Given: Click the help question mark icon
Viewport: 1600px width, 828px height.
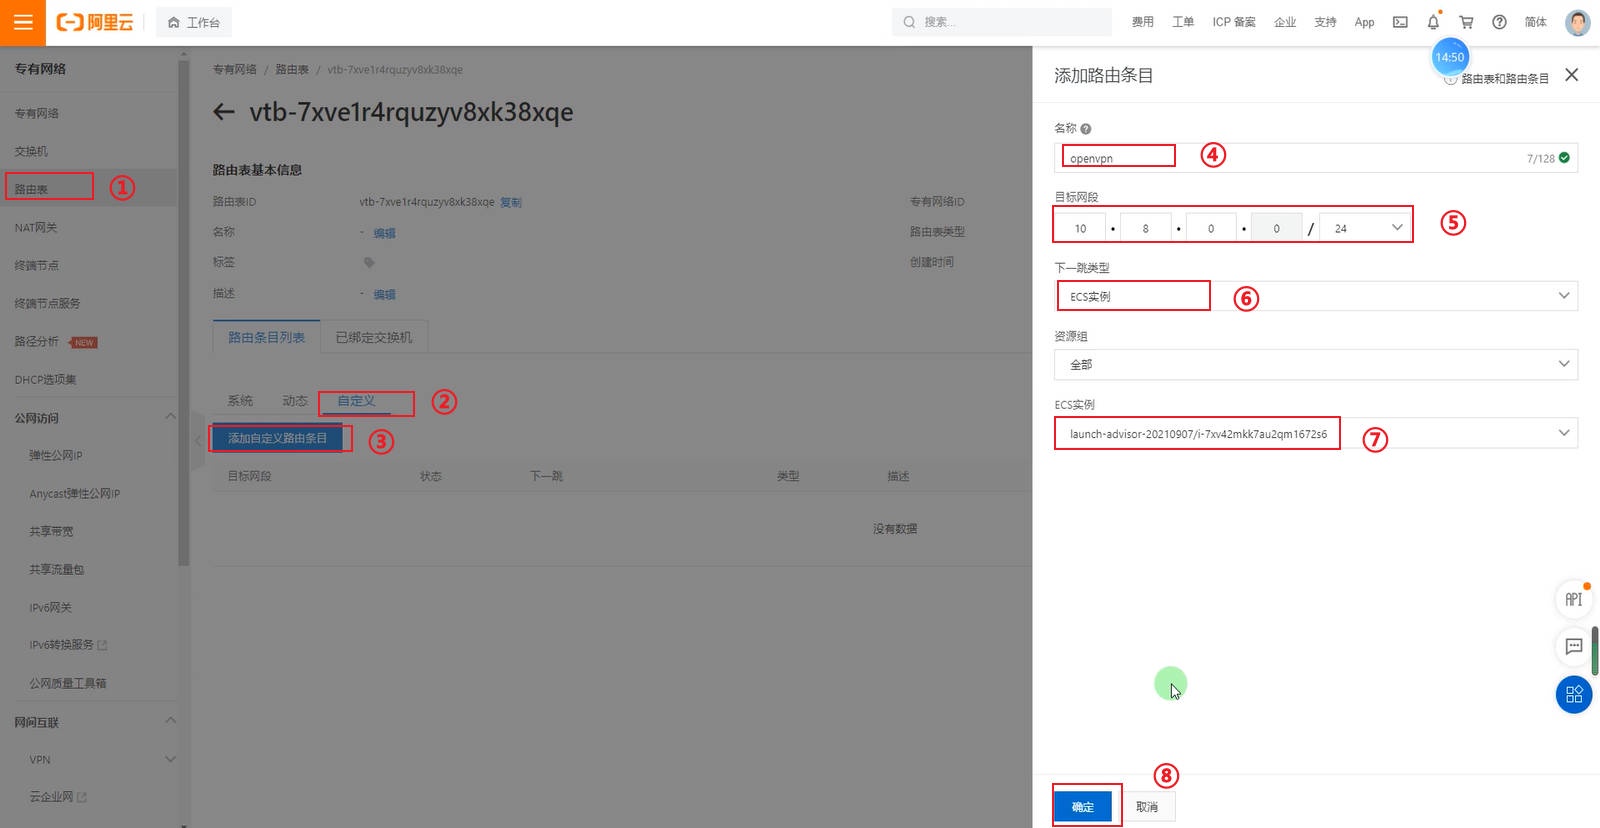Looking at the screenshot, I should [x=1499, y=22].
